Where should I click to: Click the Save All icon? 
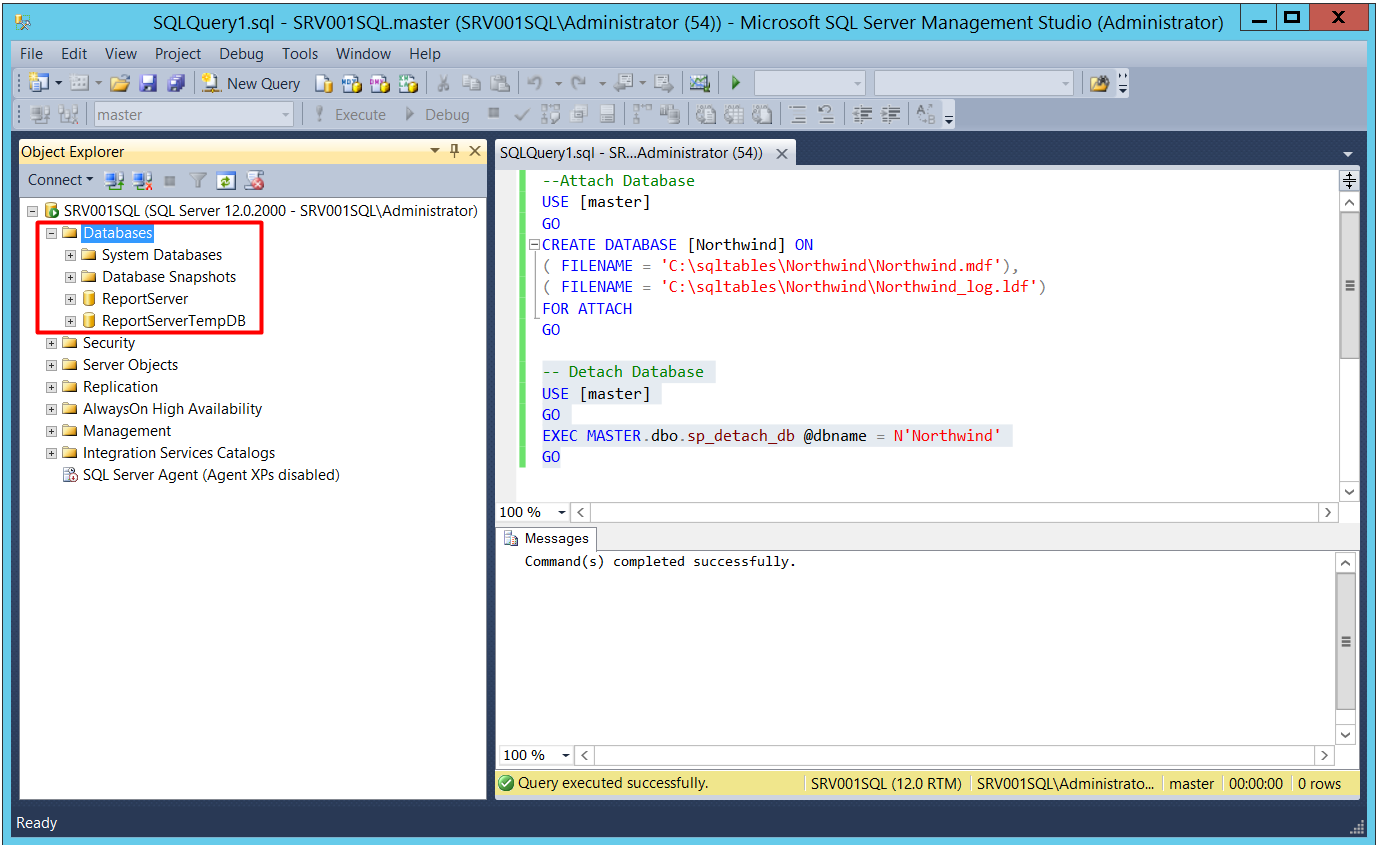pos(176,83)
